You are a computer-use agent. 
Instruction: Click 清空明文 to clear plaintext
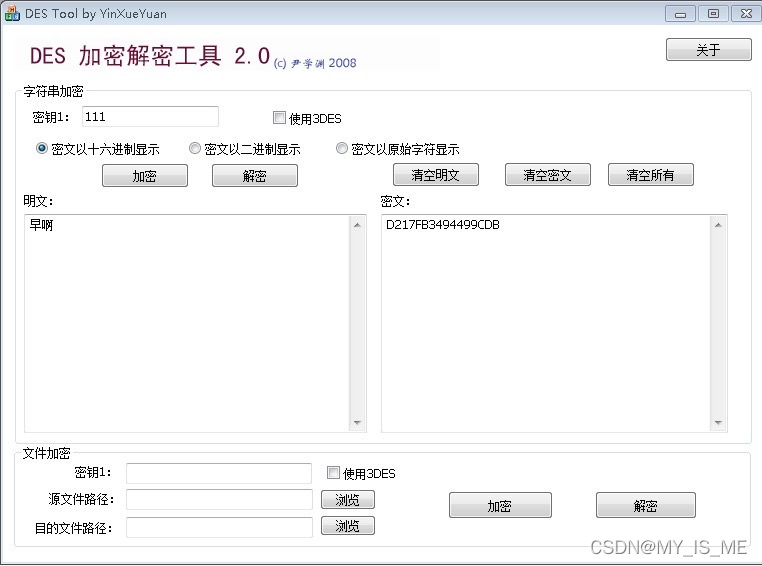click(436, 174)
